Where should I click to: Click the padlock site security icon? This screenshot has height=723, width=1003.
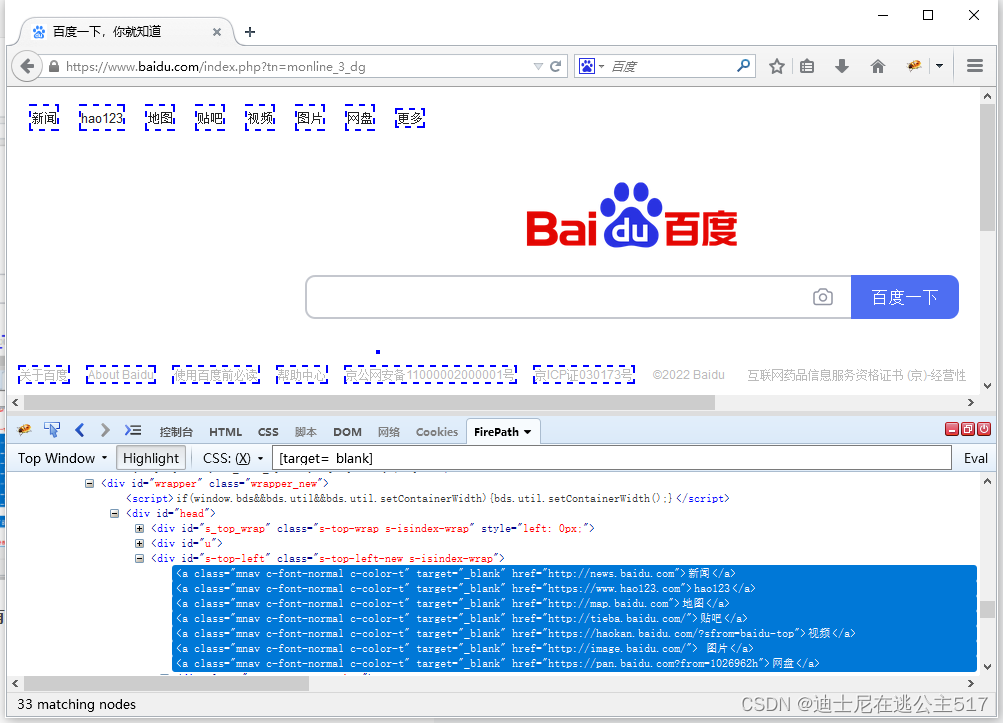[x=54, y=66]
